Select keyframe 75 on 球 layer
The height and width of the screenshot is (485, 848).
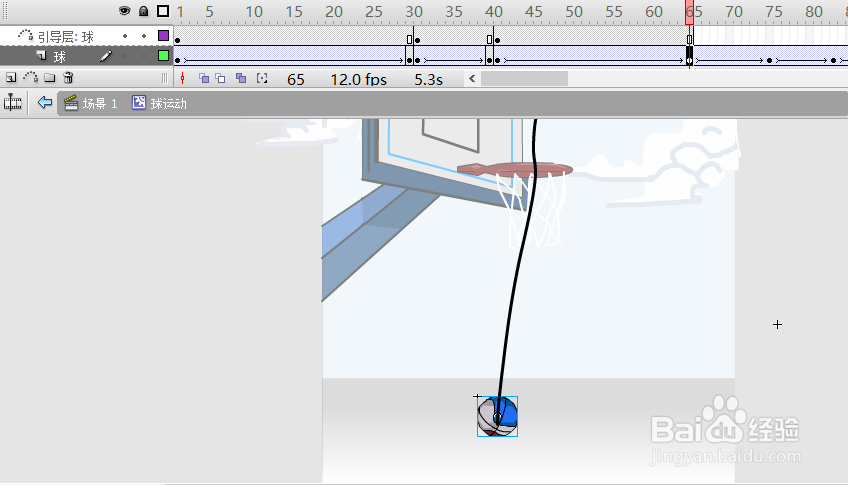[770, 61]
